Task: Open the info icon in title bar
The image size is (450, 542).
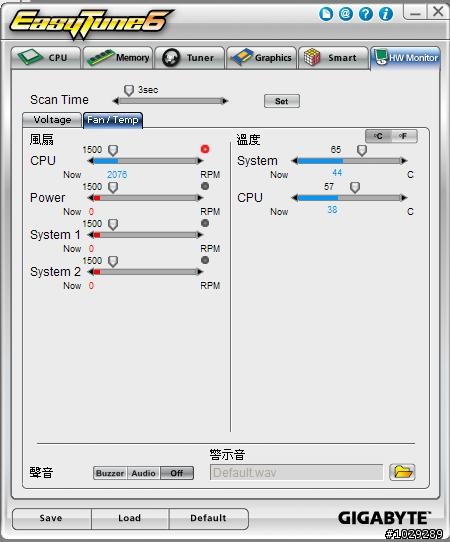Action: point(386,14)
